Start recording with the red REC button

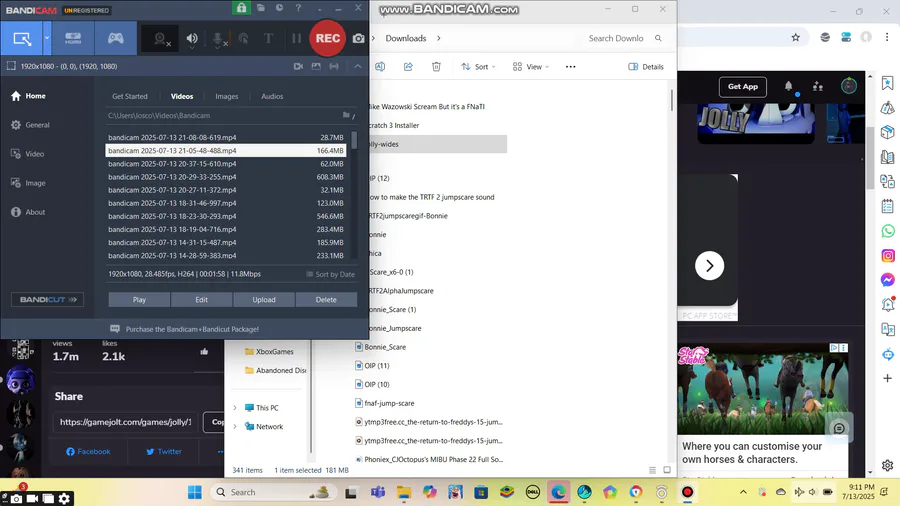pyautogui.click(x=328, y=38)
